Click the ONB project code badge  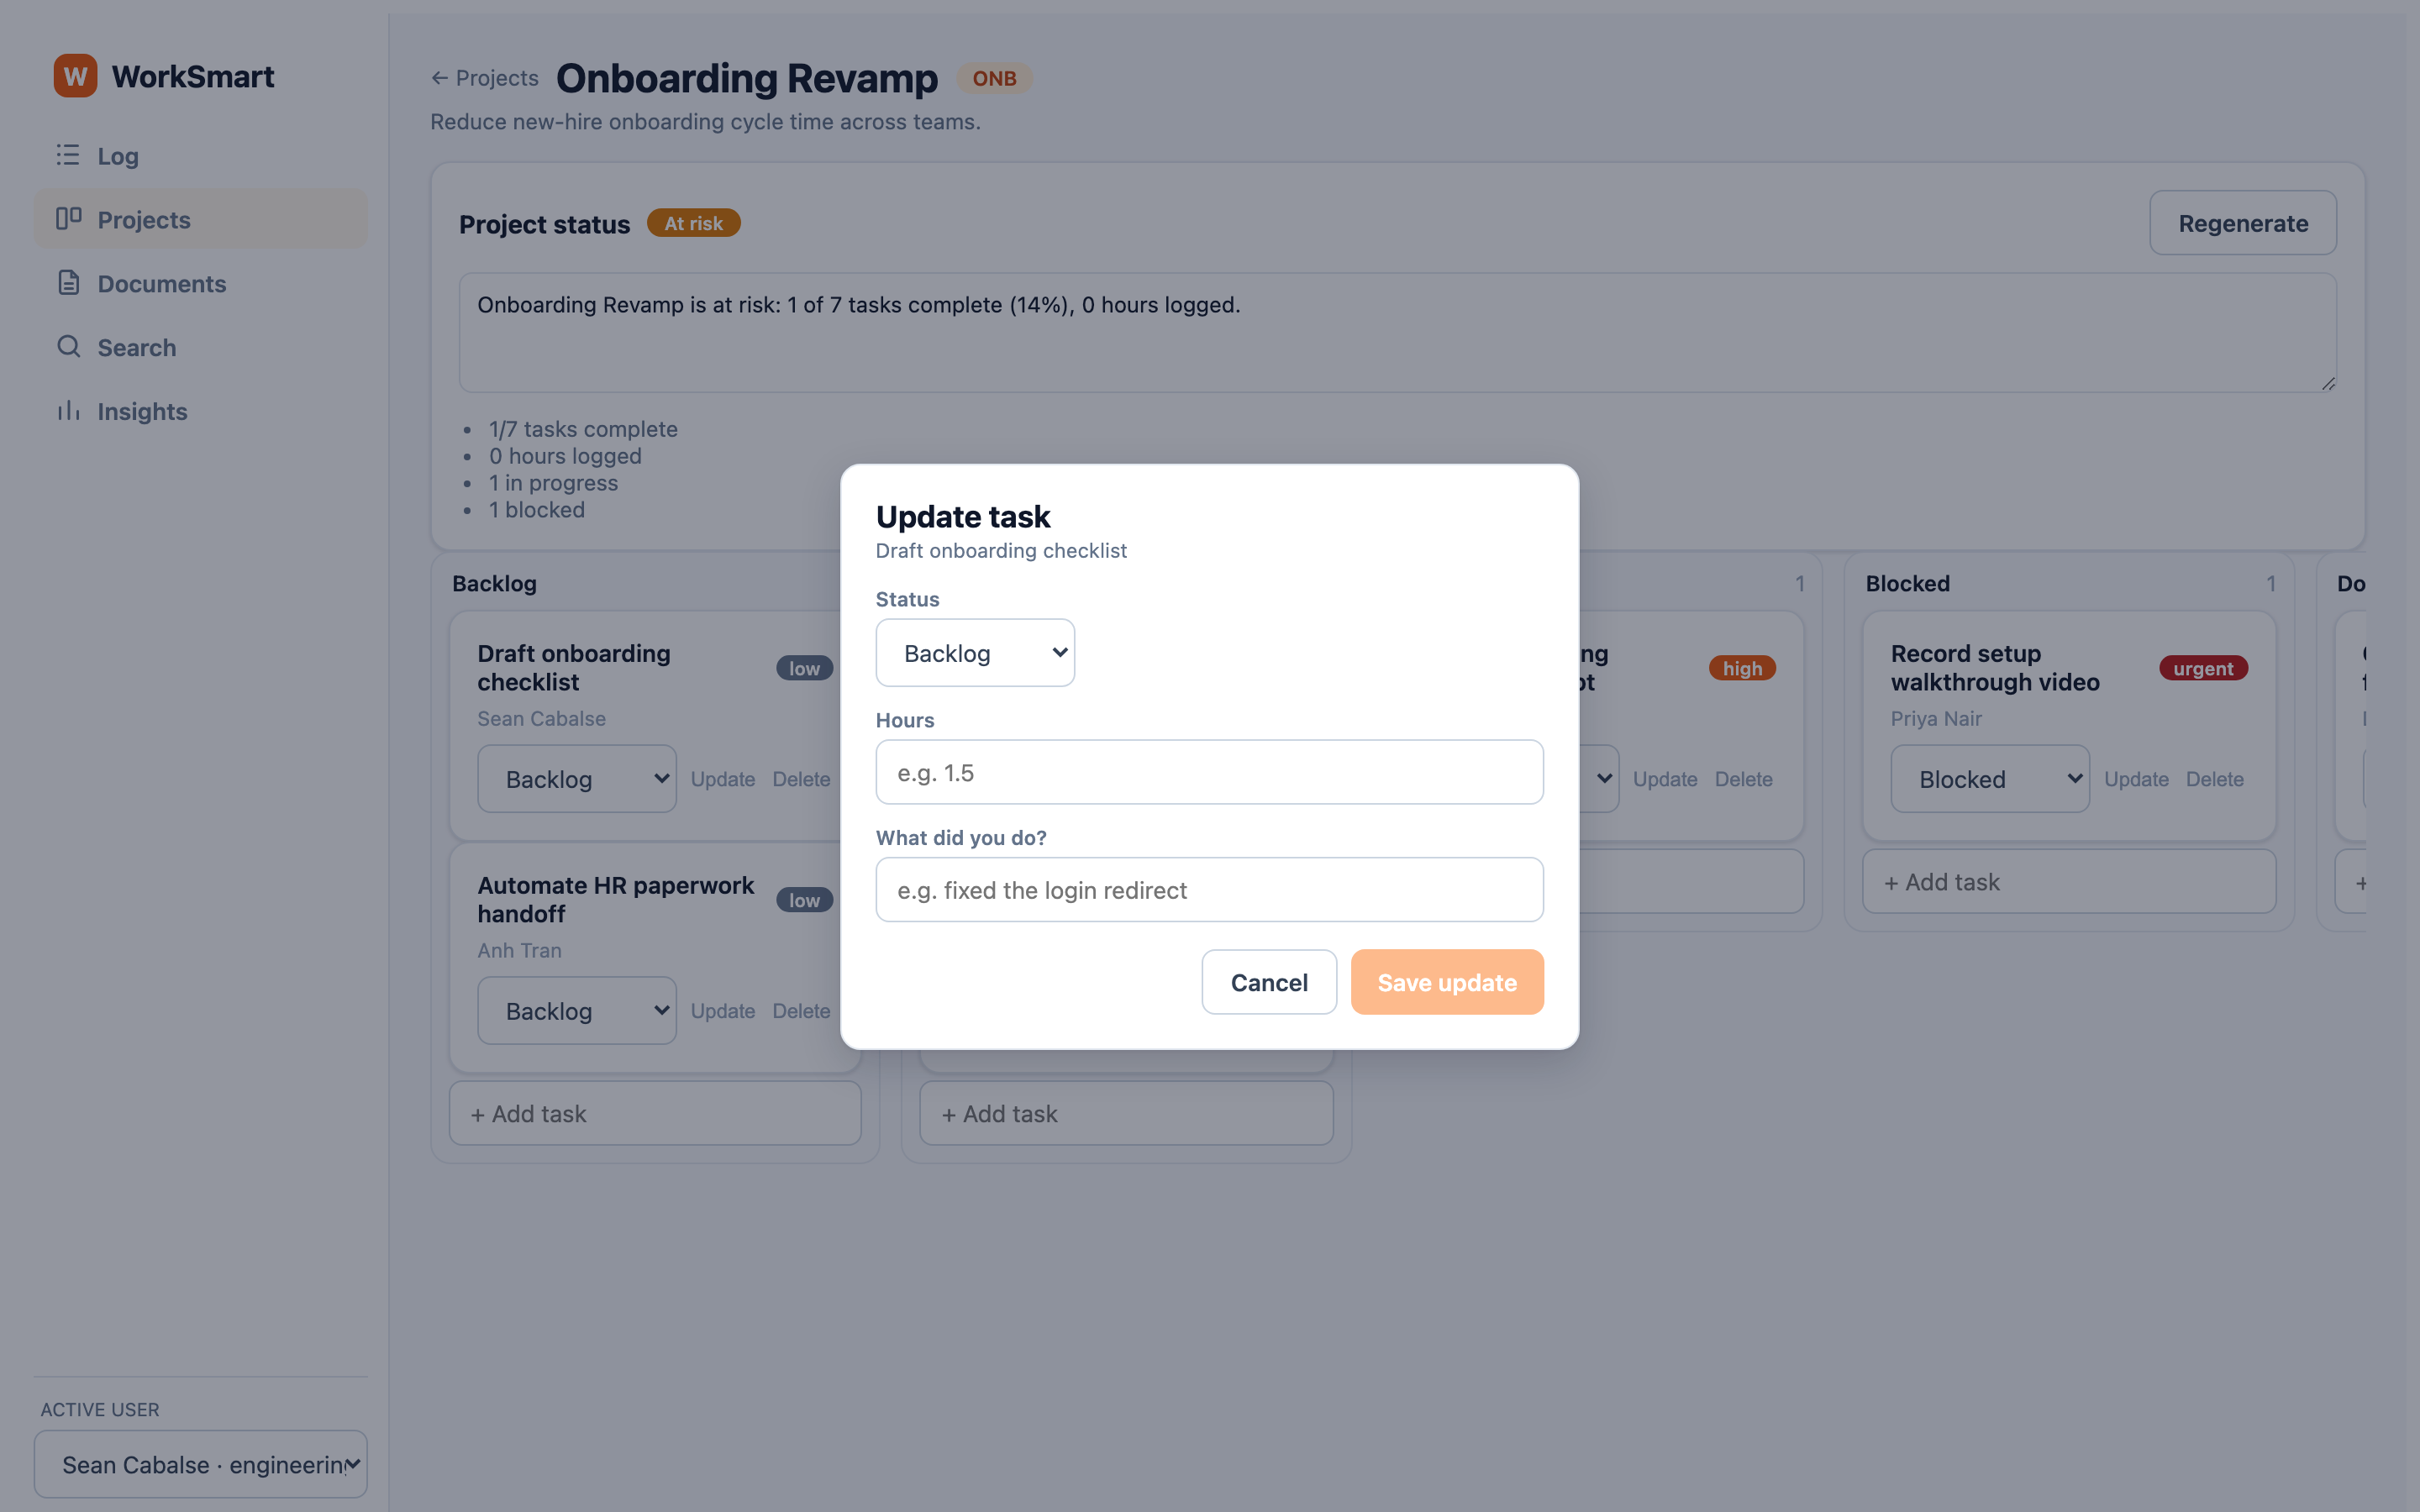pos(994,78)
